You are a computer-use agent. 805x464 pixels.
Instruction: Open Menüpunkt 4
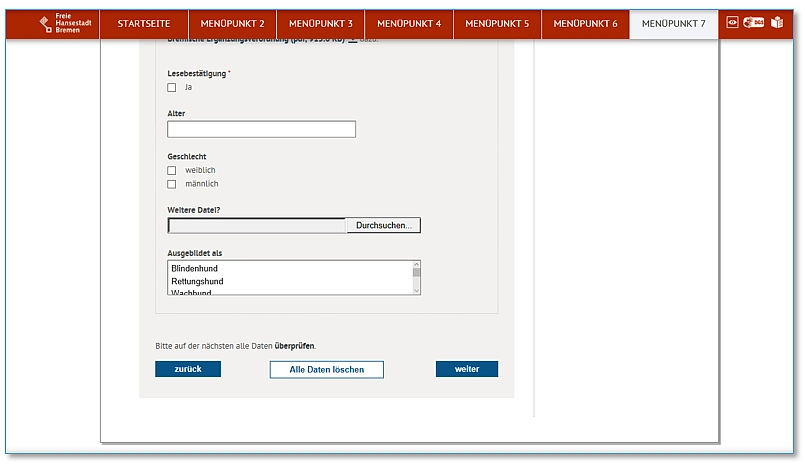point(409,23)
